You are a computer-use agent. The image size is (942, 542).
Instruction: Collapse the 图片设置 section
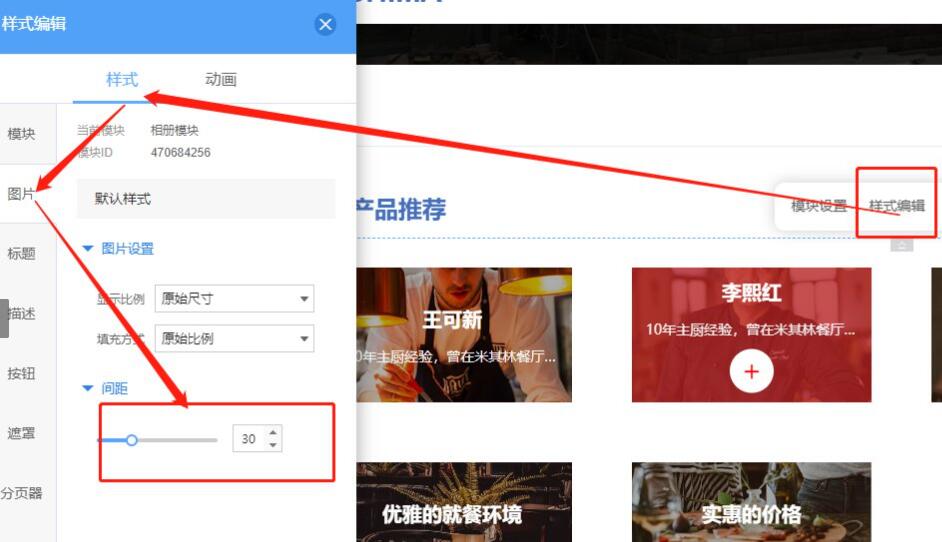(88, 249)
